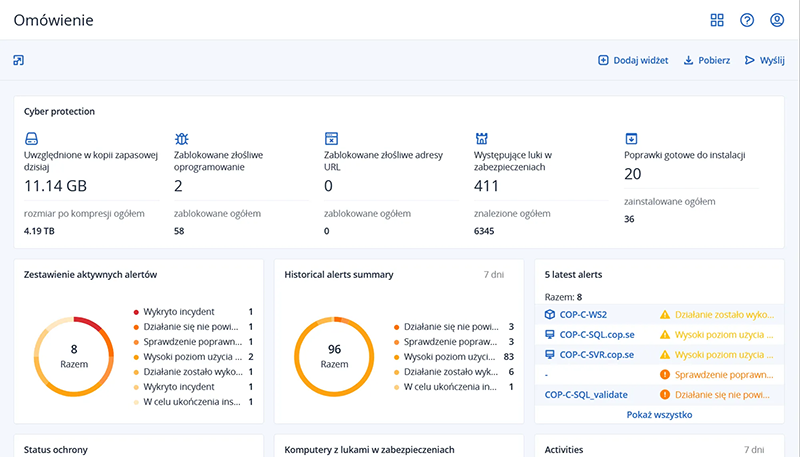The image size is (800, 457).
Task: Click the orange error icon by Sprawdzenie poprawn...
Action: 665,375
